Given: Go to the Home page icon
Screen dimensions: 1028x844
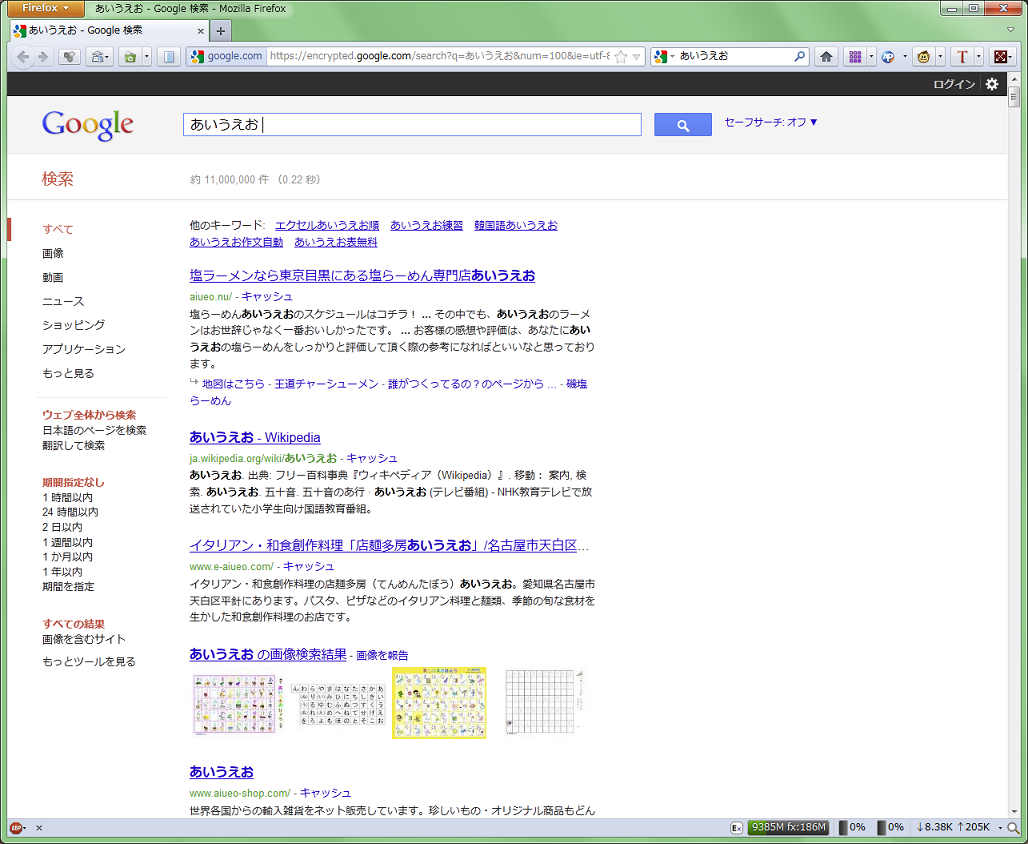Looking at the screenshot, I should 826,57.
